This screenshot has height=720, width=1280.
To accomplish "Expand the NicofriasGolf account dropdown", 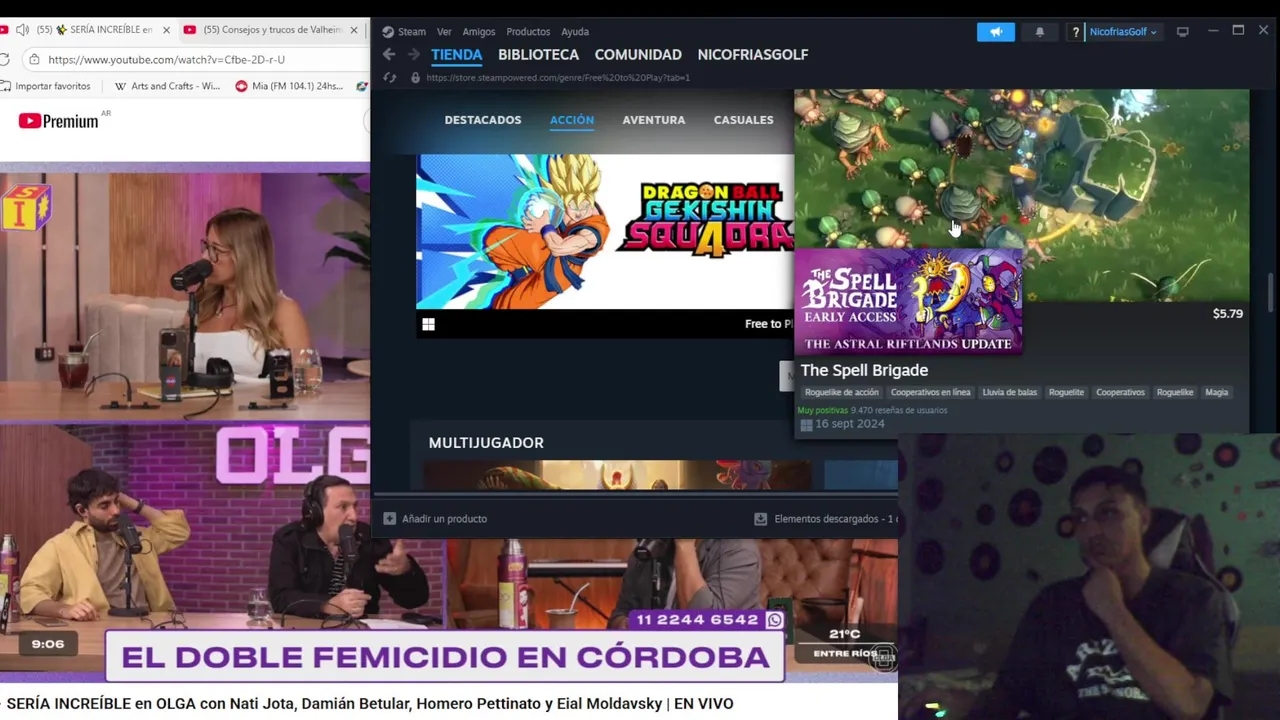I will [x=1122, y=32].
